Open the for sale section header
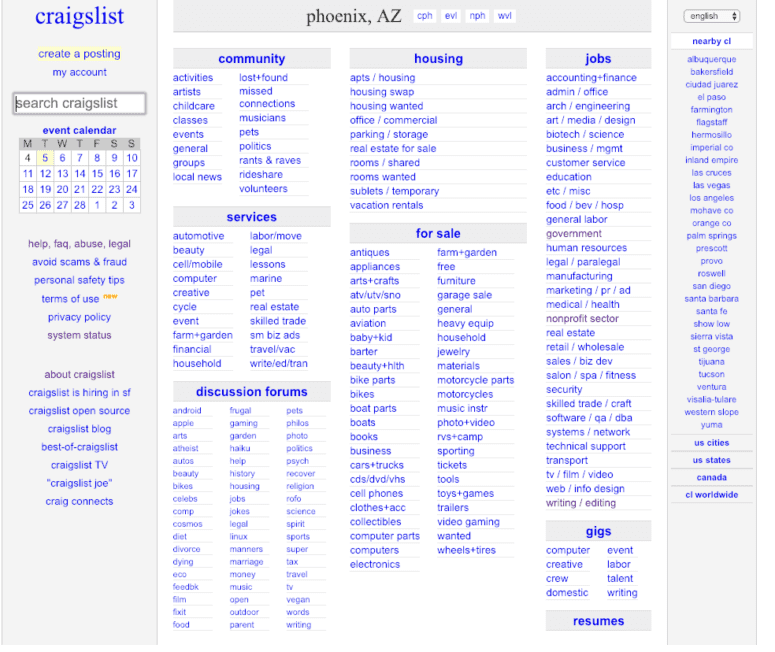 tap(438, 233)
